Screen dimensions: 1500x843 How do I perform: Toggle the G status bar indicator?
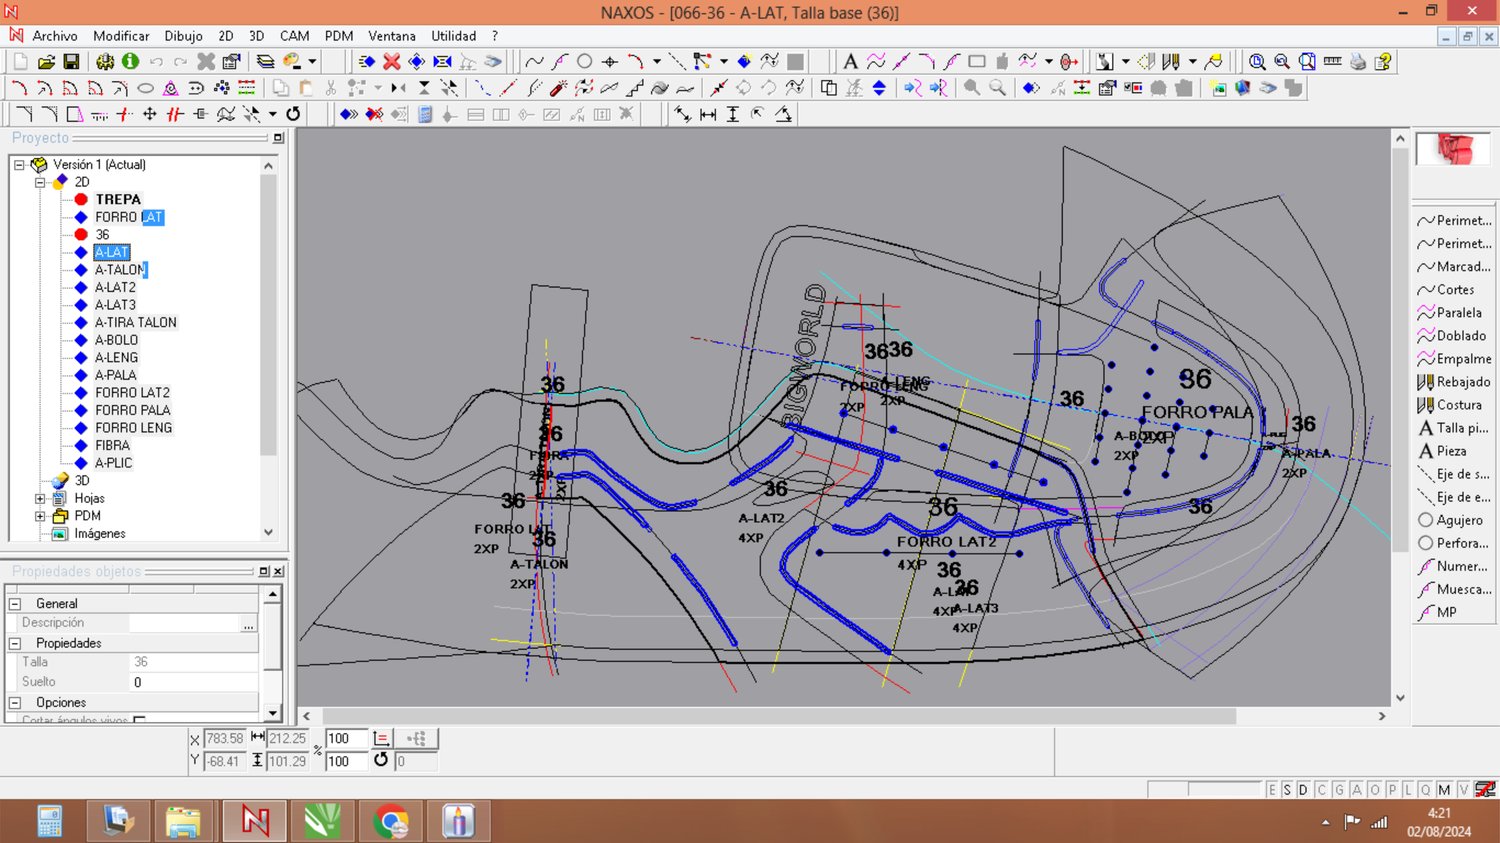[x=1339, y=790]
